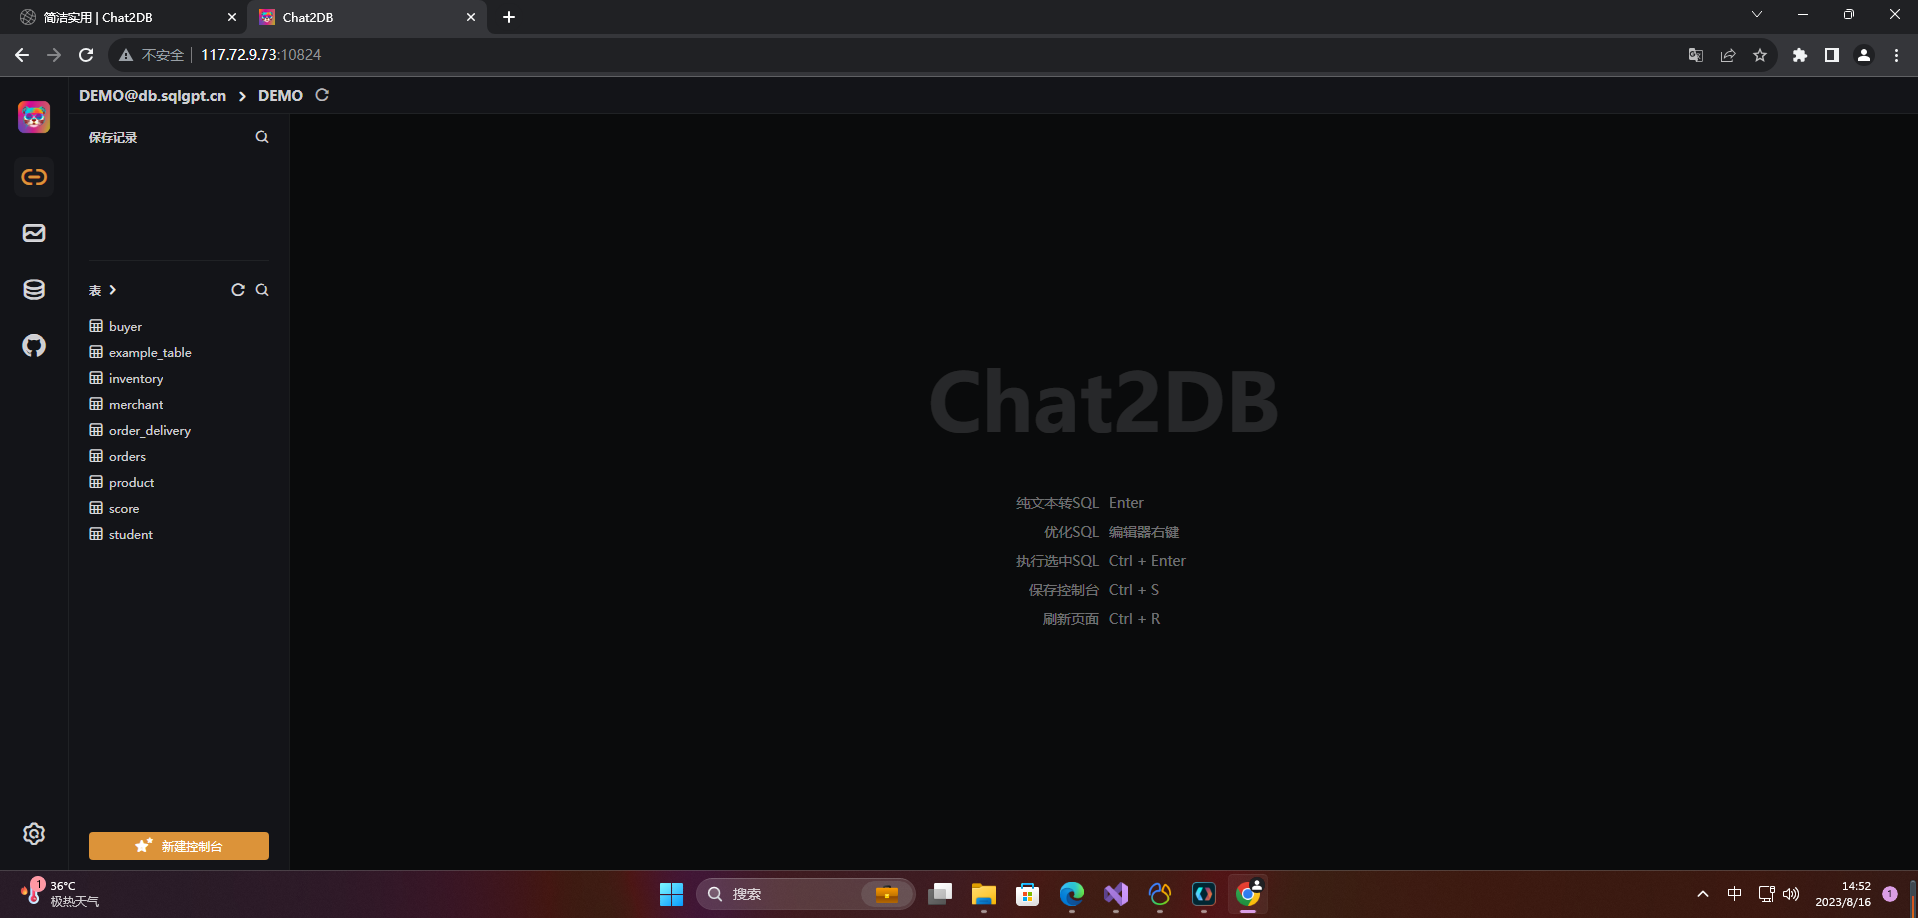This screenshot has height=918, width=1918.
Task: Click the taskbar clock showing 14:52
Action: pyautogui.click(x=1842, y=894)
